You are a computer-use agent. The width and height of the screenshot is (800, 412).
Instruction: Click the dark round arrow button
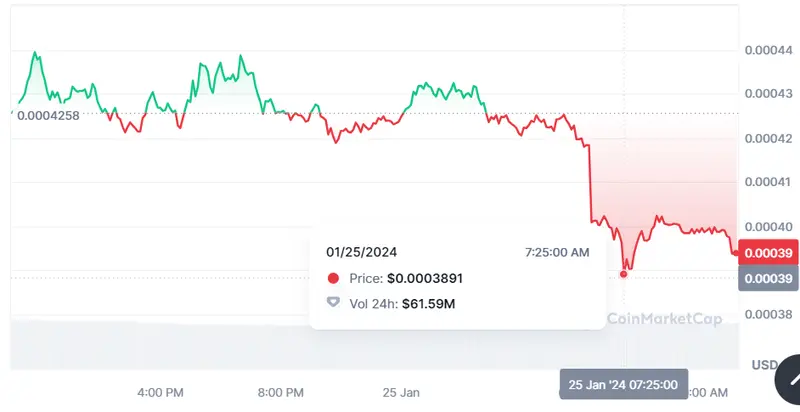pos(790,381)
